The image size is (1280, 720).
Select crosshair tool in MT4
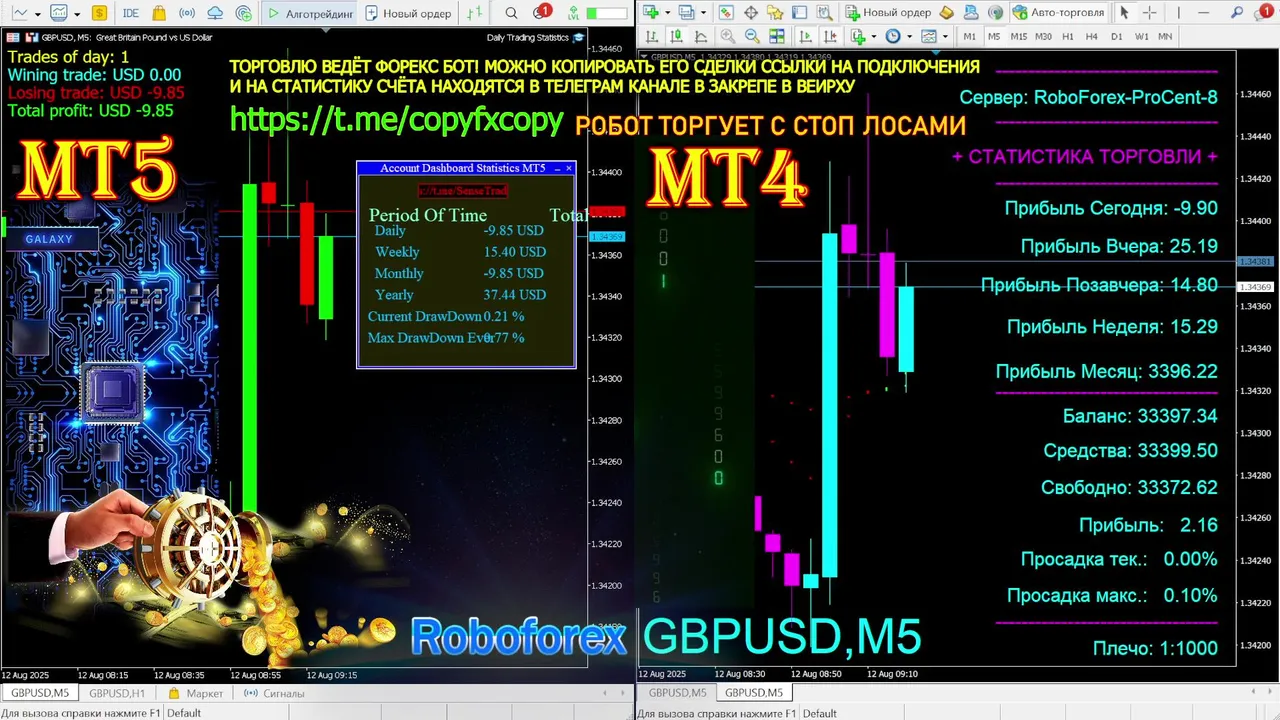pyautogui.click(x=1149, y=12)
